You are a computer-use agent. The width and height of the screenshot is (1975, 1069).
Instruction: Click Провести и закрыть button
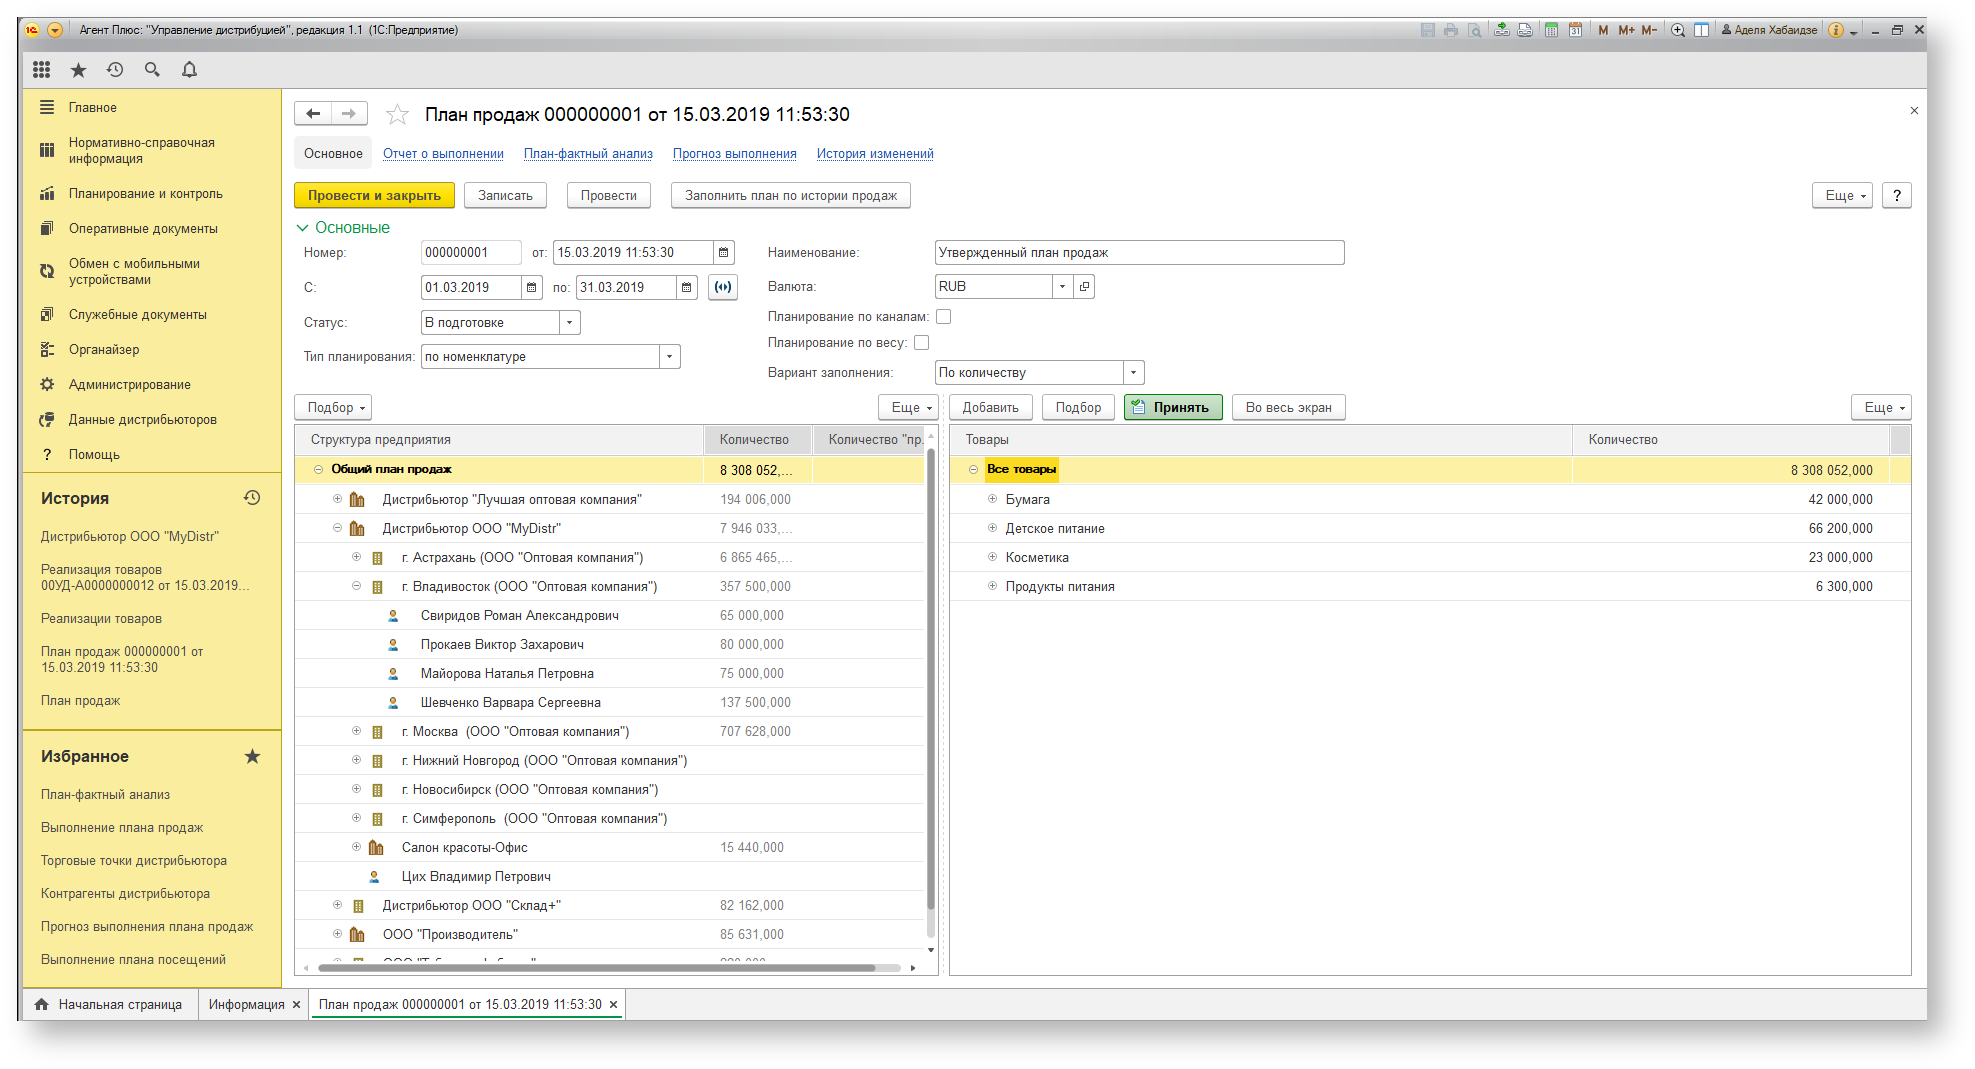tap(374, 195)
